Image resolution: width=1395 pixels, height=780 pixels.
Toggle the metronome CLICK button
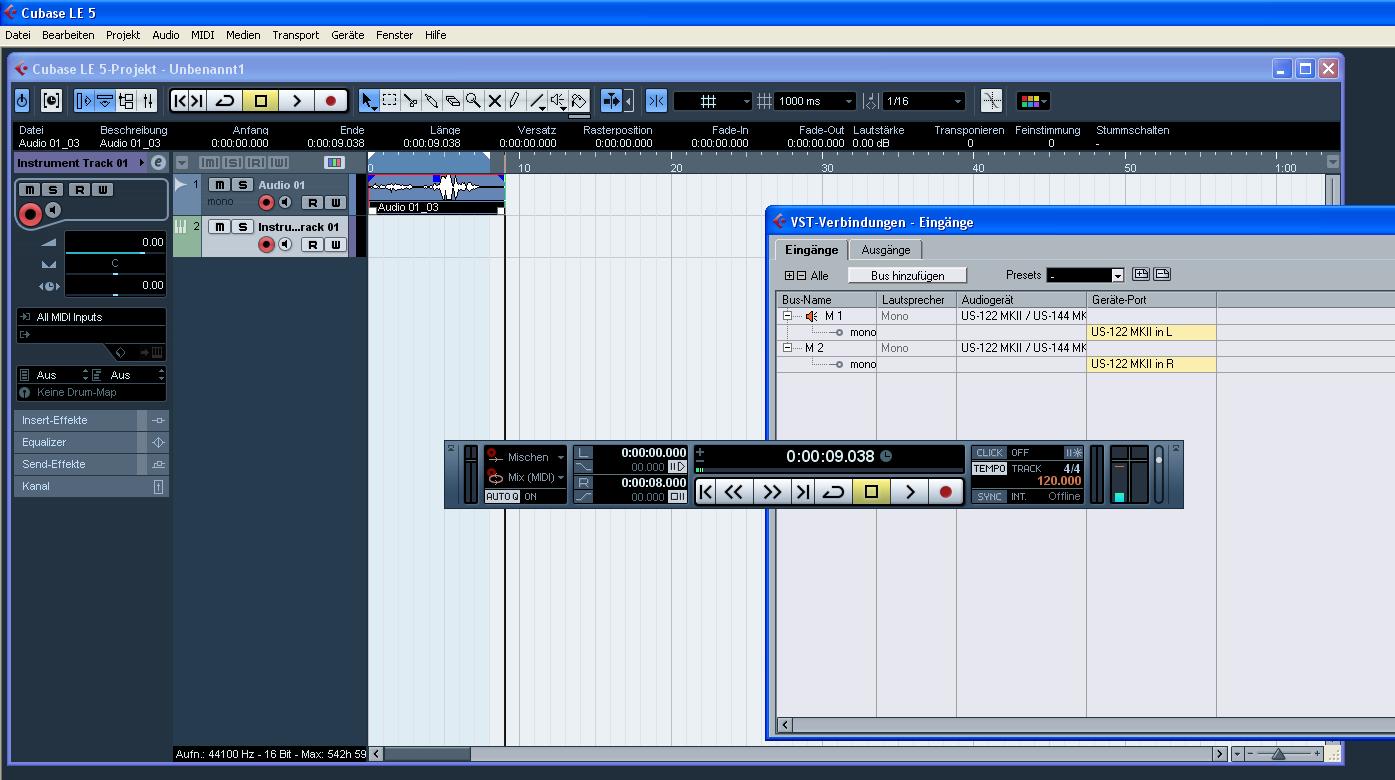tap(989, 453)
